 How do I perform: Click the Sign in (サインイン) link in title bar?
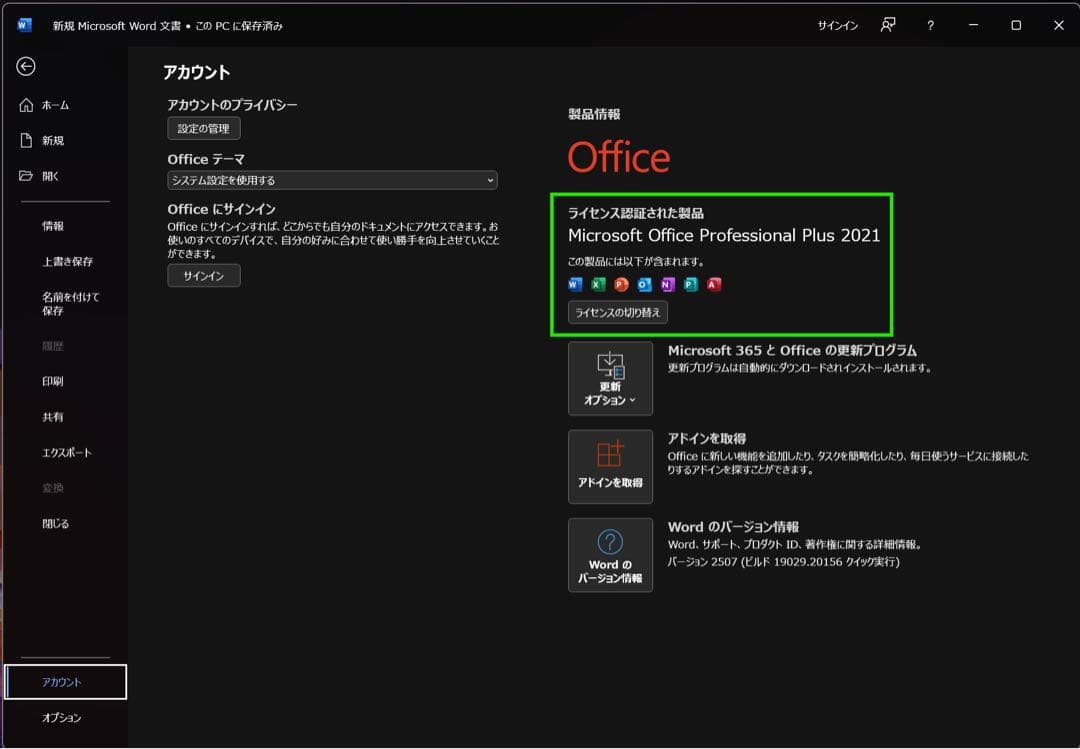point(838,26)
